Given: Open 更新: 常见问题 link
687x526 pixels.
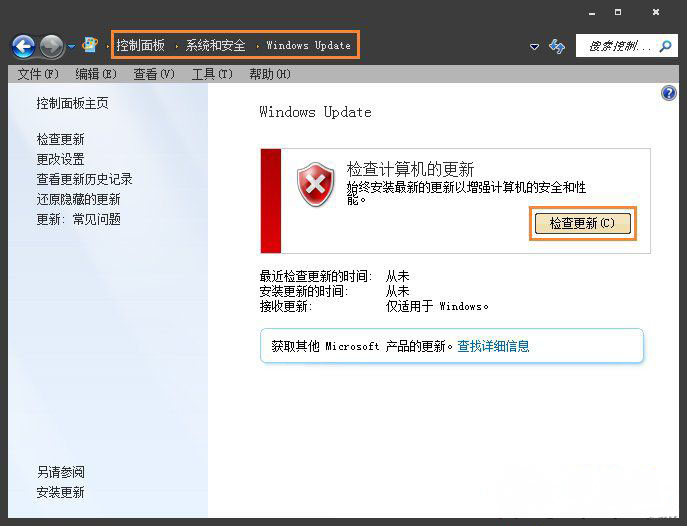Looking at the screenshot, I should (78, 219).
